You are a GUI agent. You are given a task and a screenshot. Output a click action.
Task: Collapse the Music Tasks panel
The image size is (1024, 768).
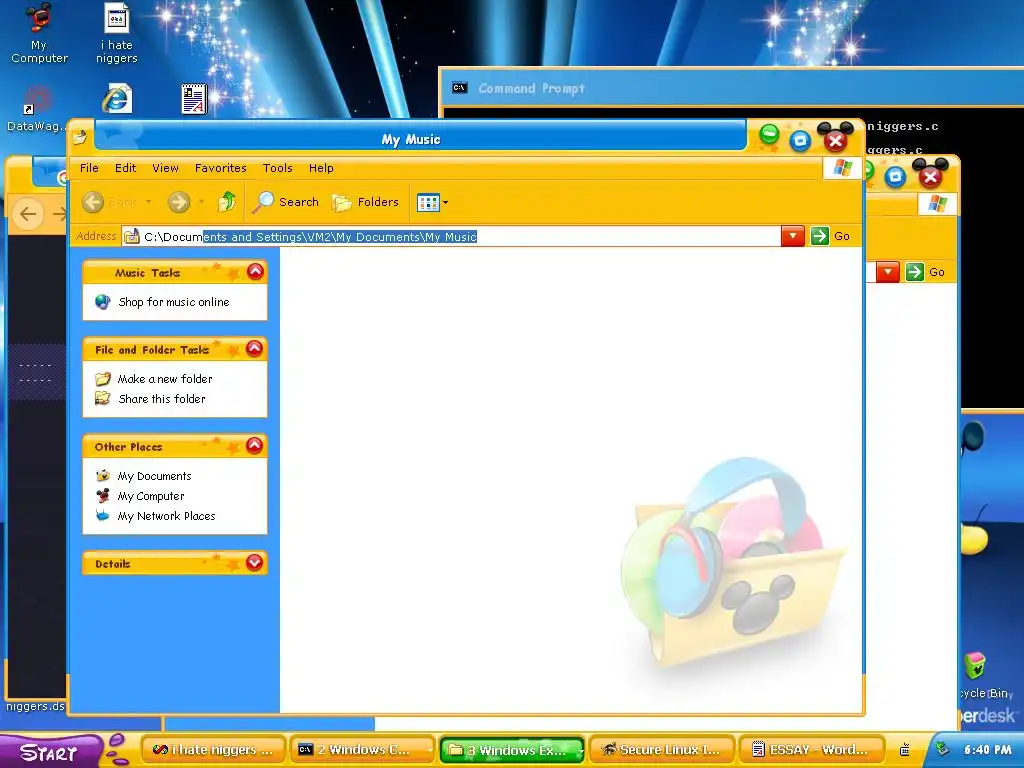pyautogui.click(x=255, y=271)
